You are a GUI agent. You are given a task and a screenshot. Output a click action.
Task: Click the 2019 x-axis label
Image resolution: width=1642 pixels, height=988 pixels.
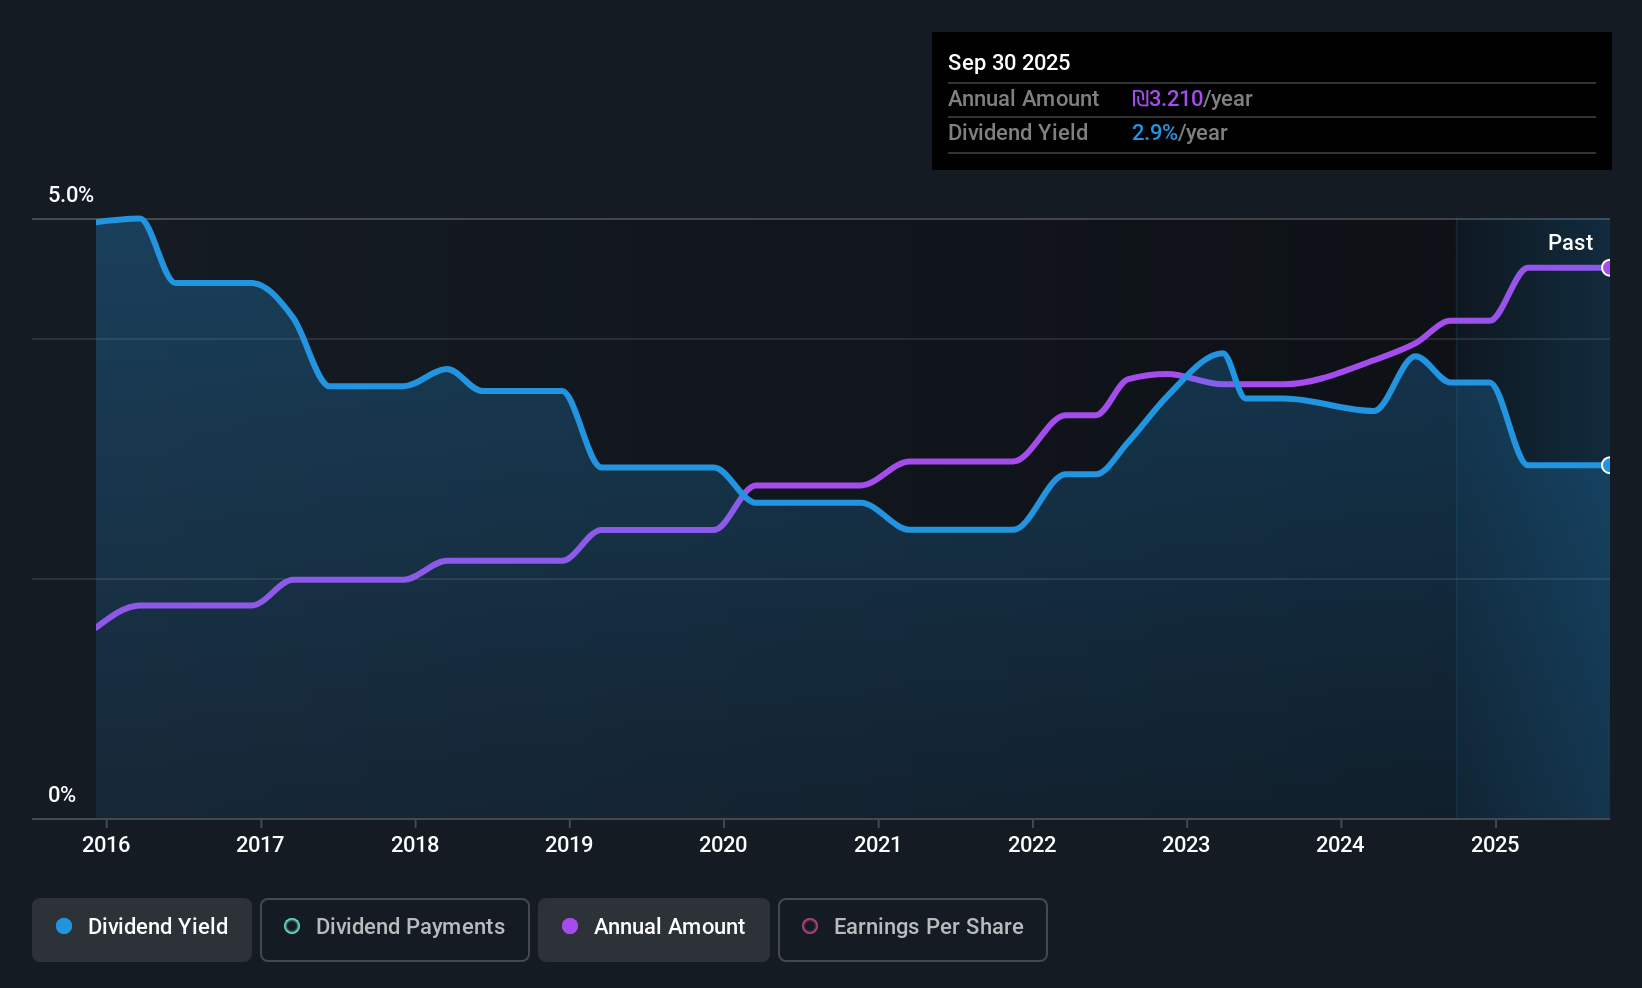tap(569, 844)
